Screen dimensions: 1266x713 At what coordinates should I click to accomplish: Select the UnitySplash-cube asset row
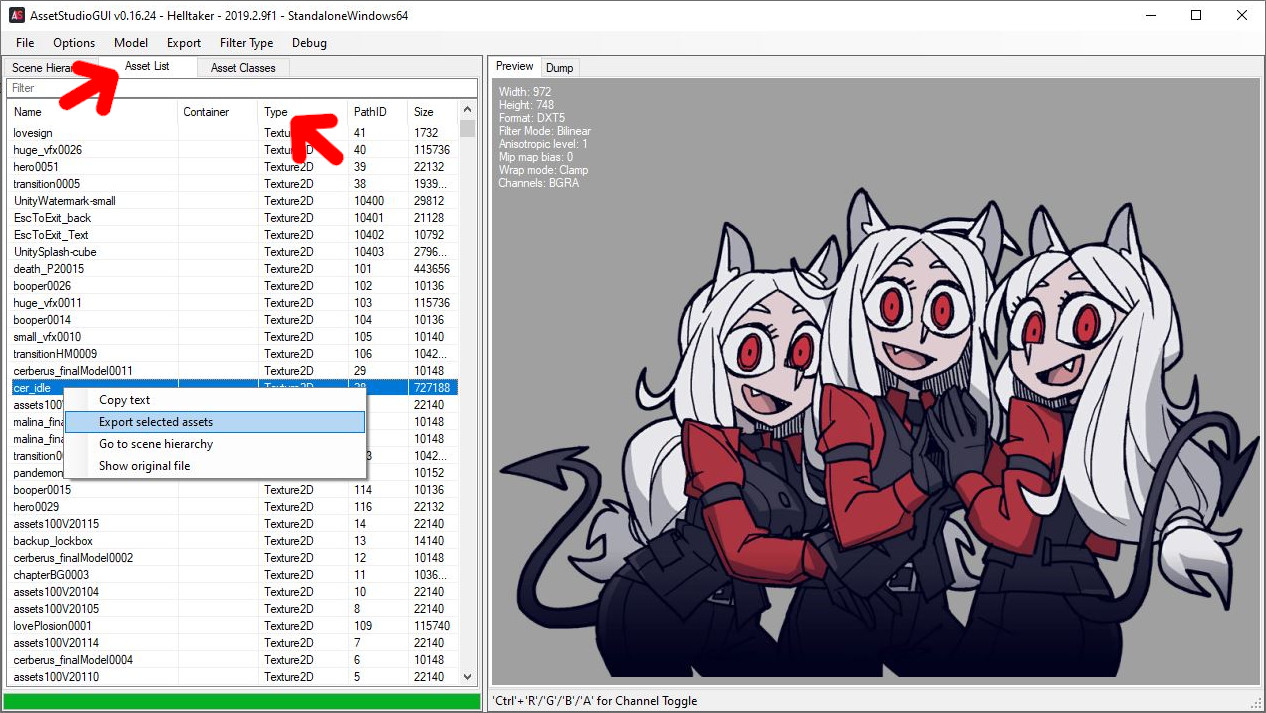coord(233,252)
